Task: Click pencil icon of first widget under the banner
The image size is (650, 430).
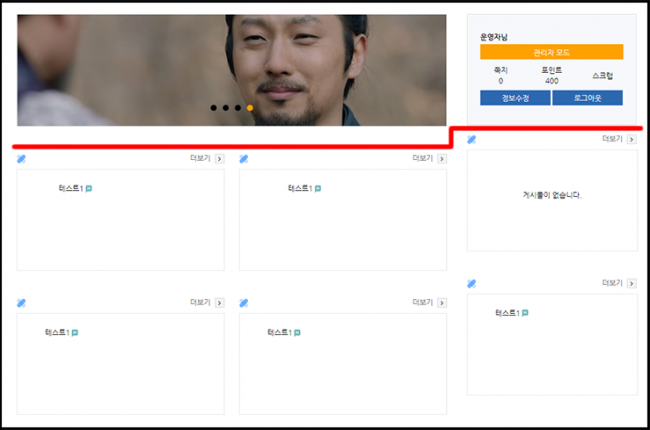Action: click(21, 159)
